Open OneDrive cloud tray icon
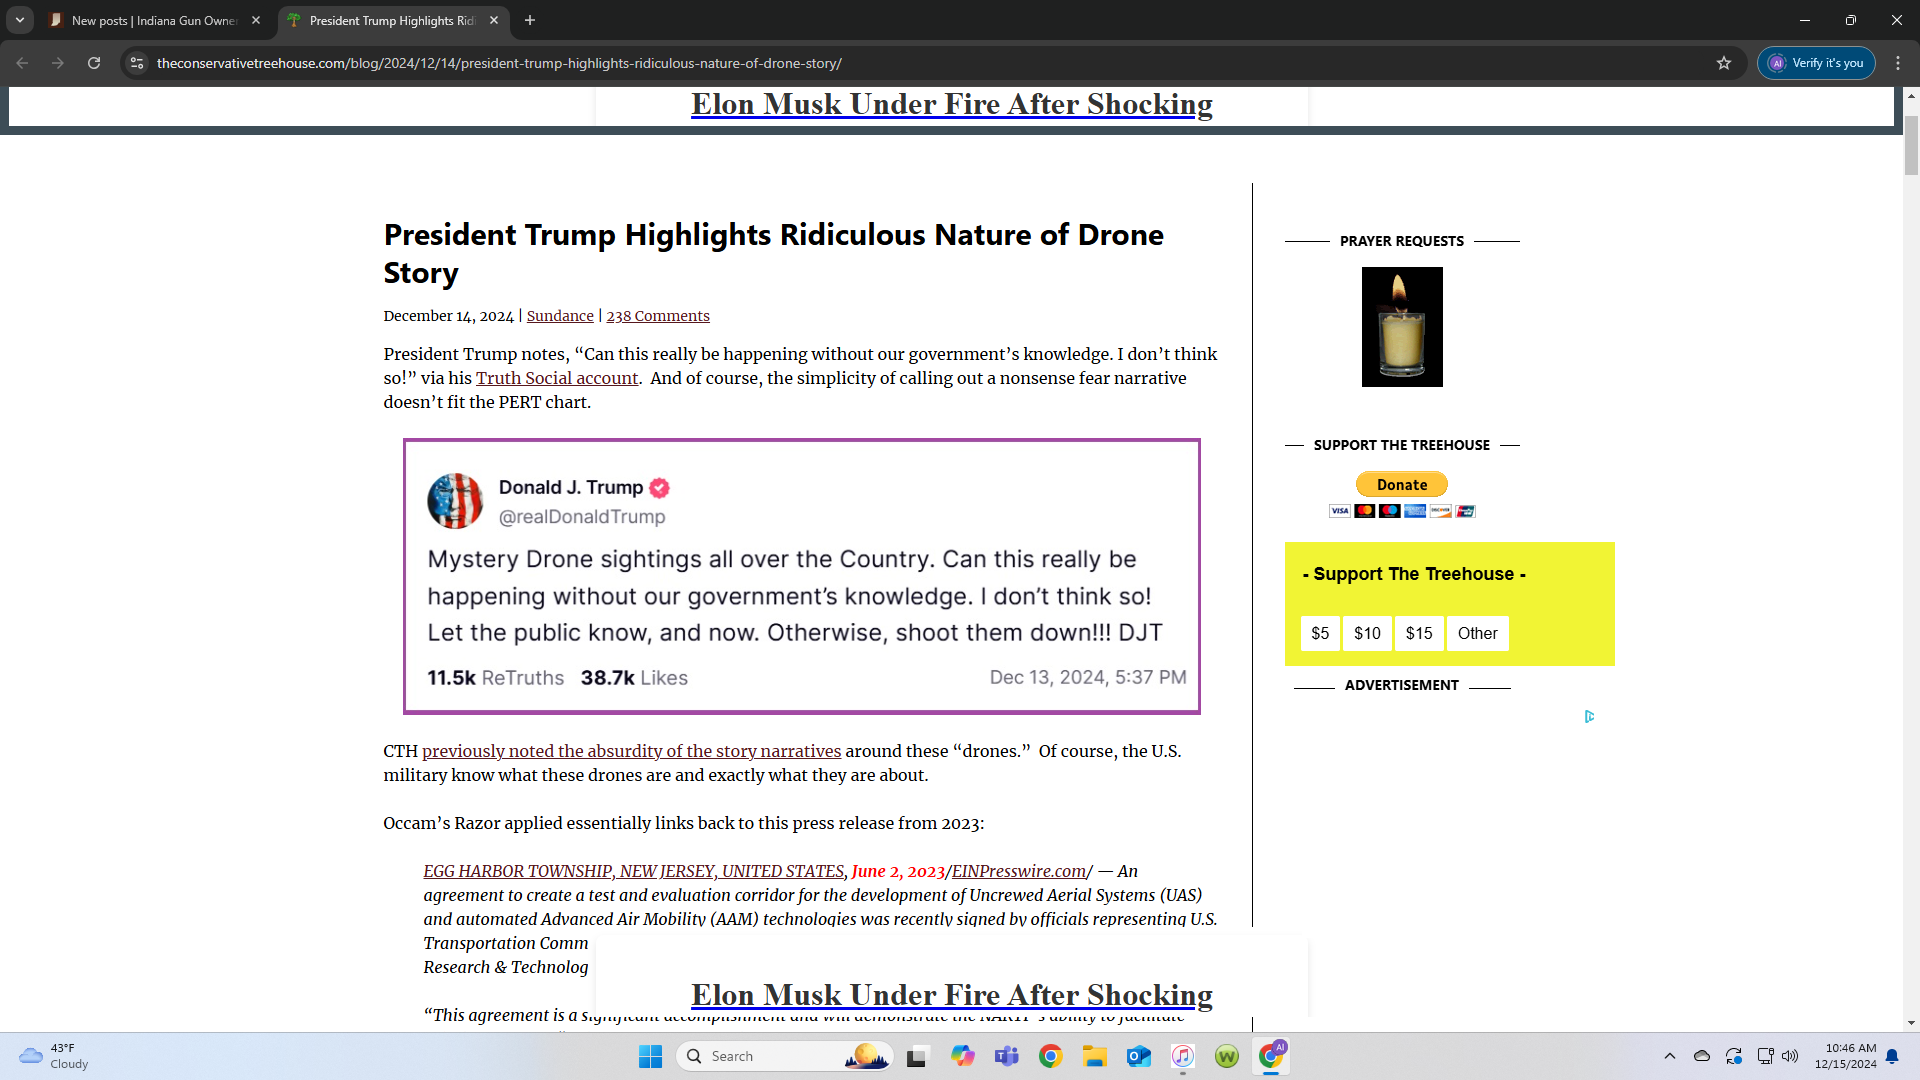Image resolution: width=1920 pixels, height=1080 pixels. tap(1701, 1056)
